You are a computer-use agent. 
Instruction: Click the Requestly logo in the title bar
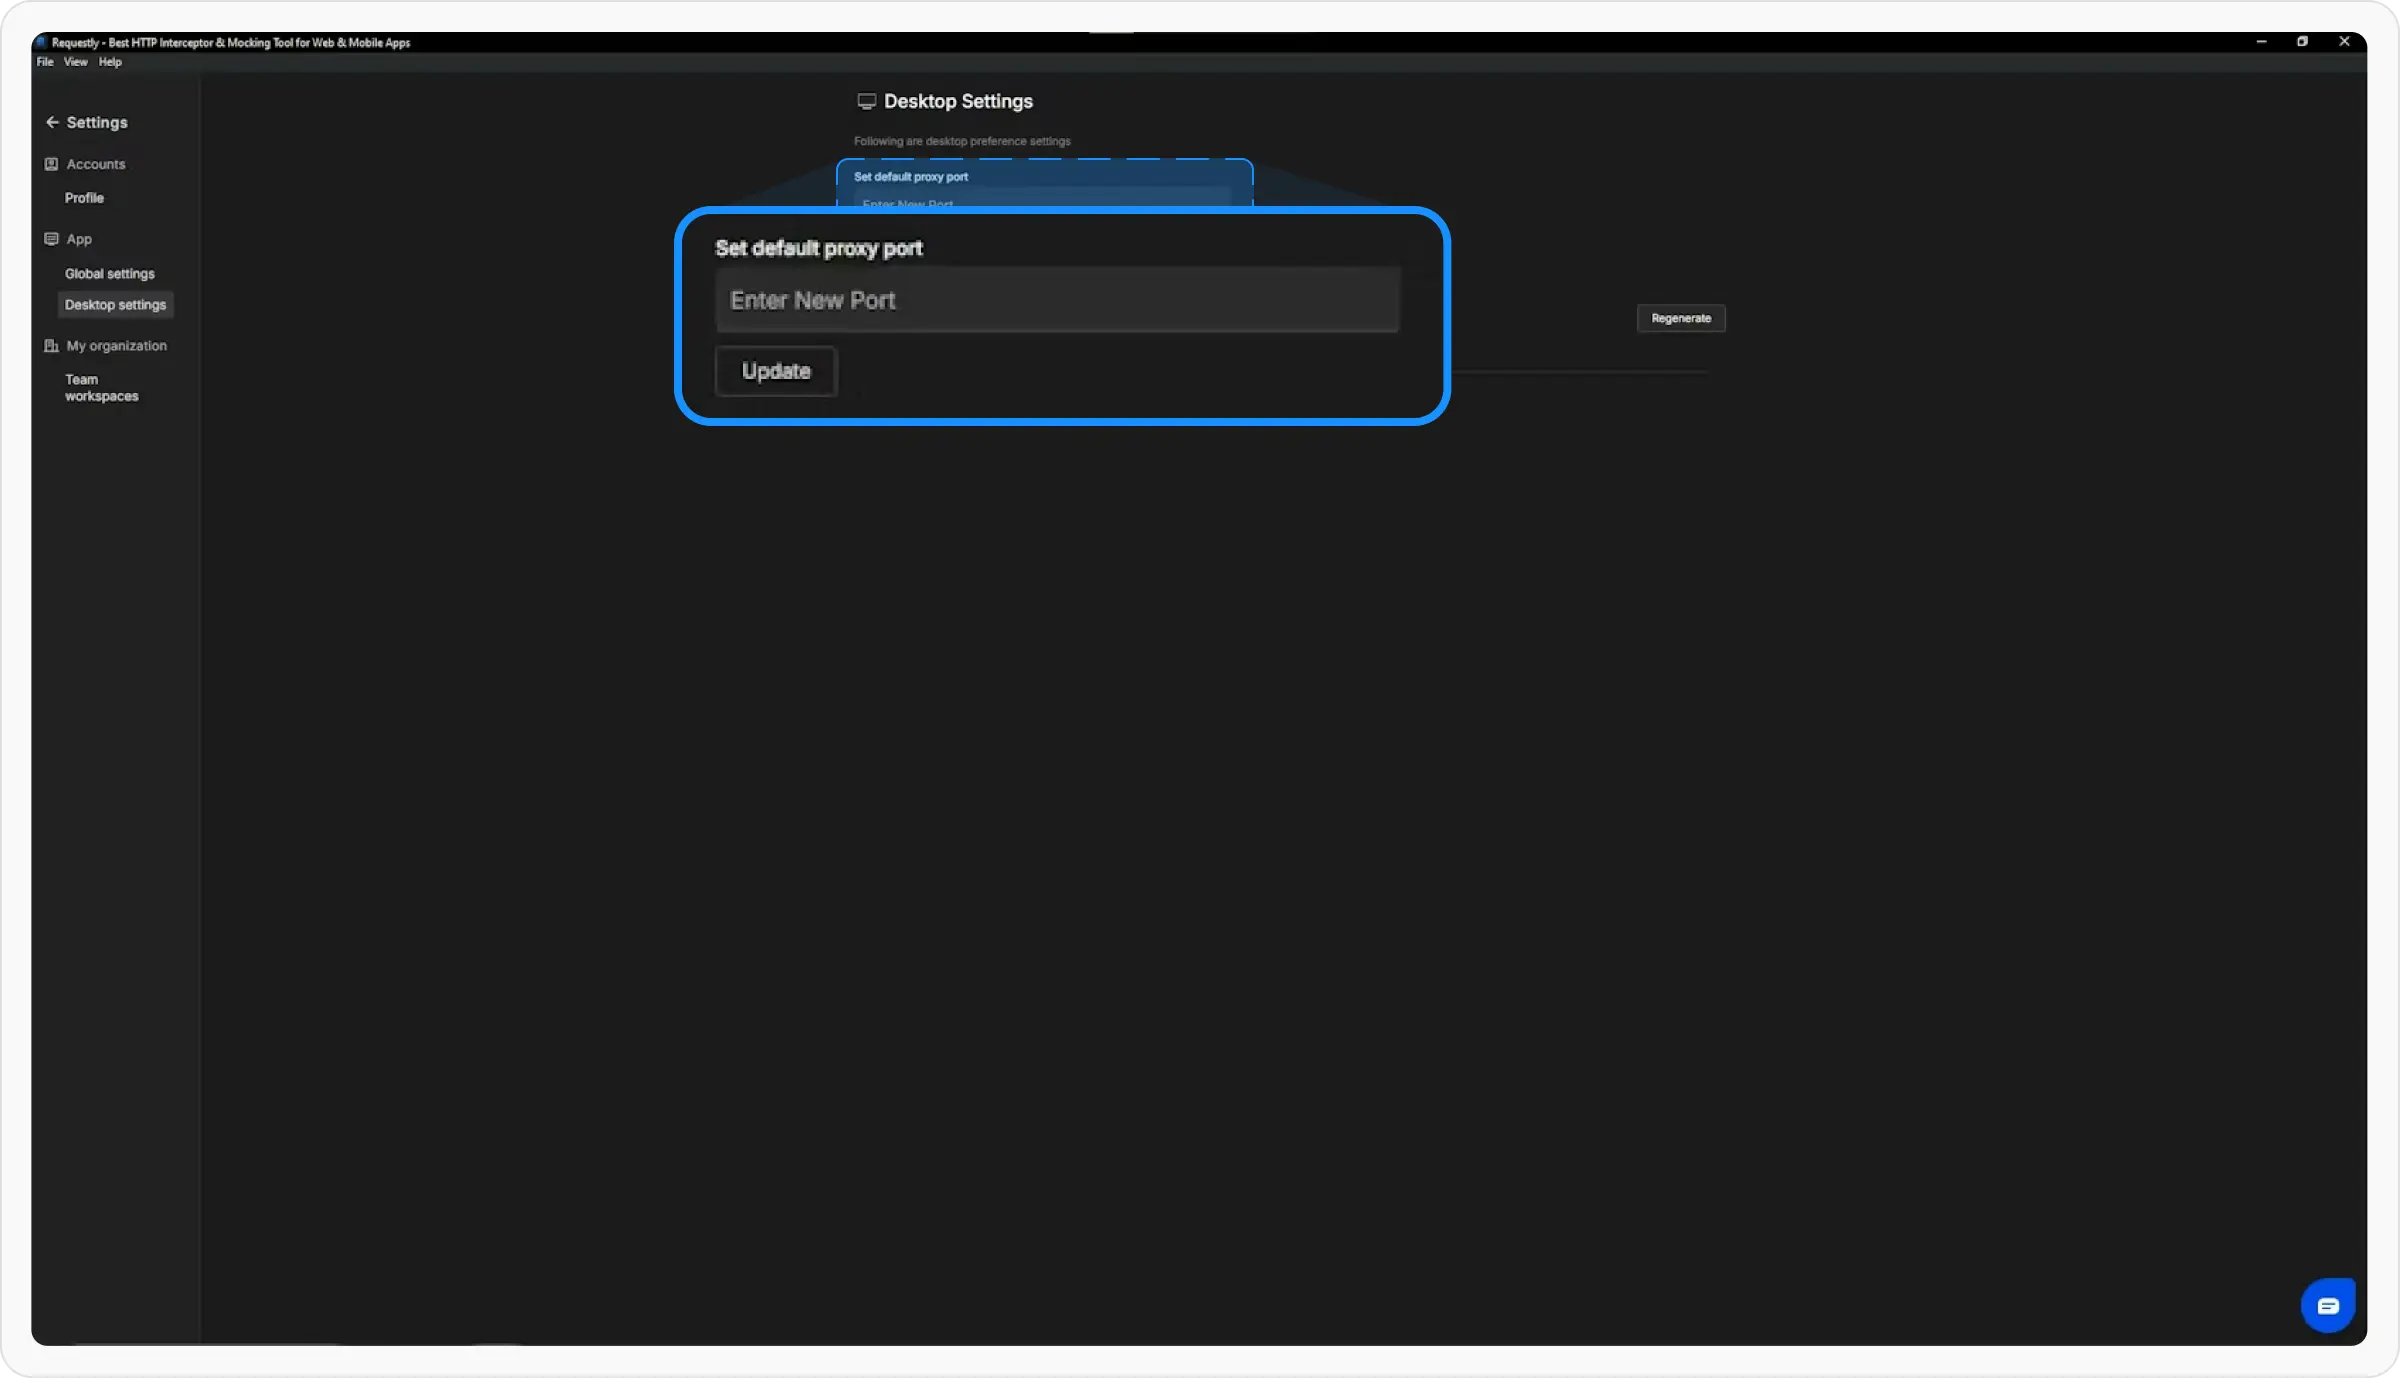point(41,42)
